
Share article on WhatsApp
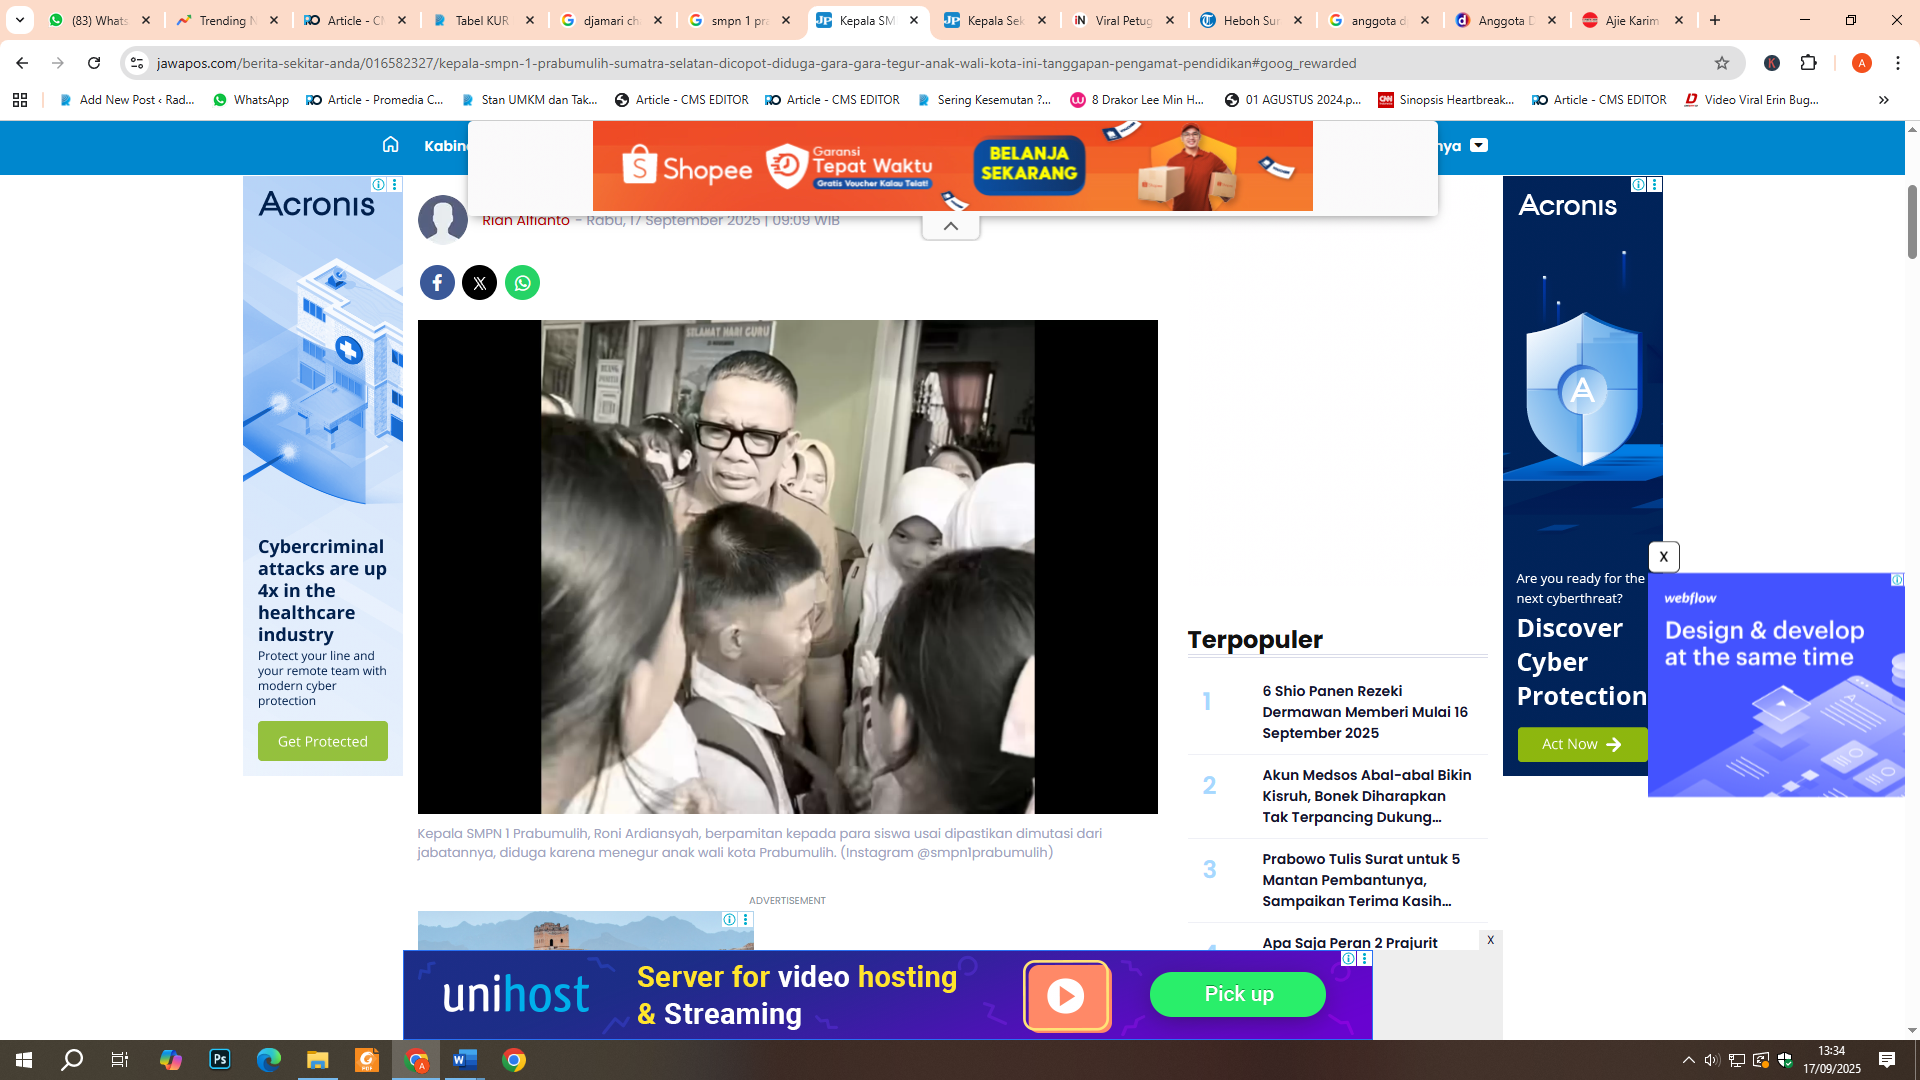pos(522,283)
